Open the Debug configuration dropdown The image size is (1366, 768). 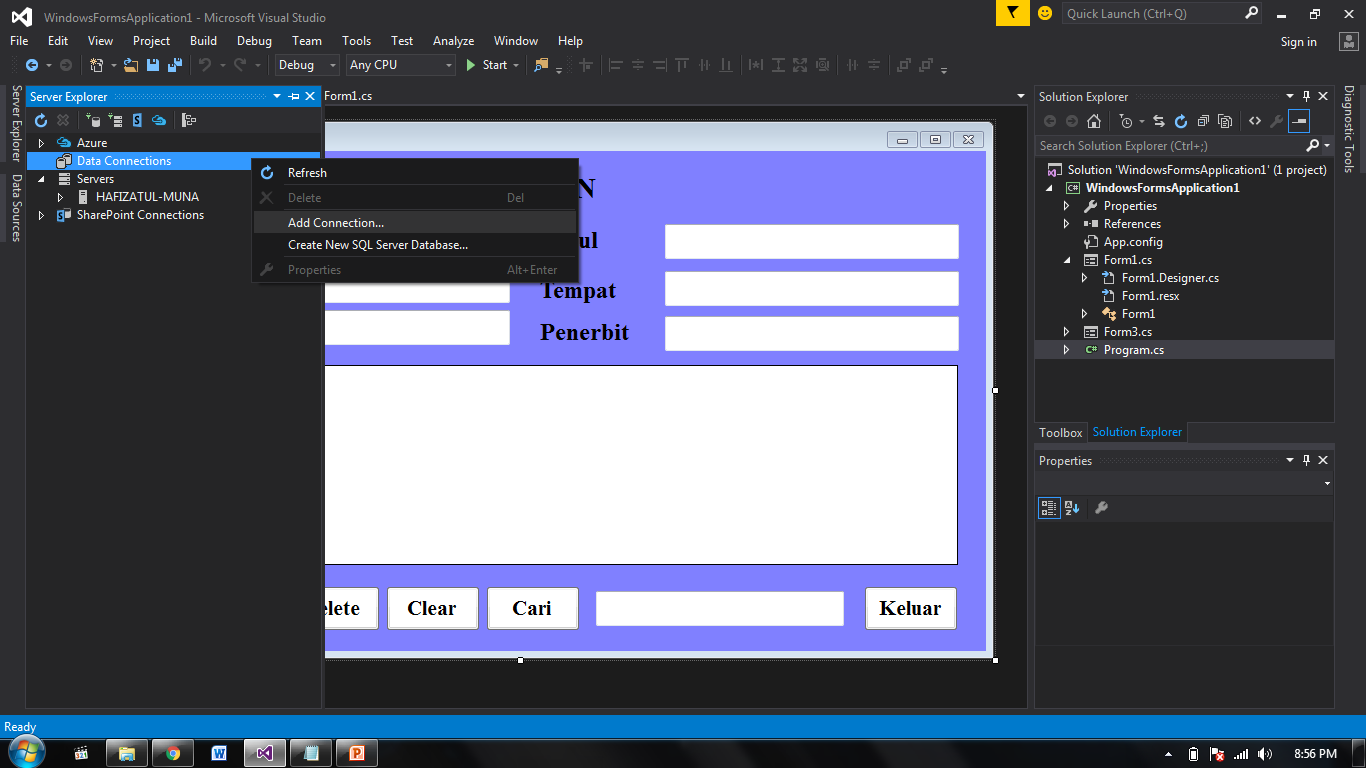click(308, 65)
